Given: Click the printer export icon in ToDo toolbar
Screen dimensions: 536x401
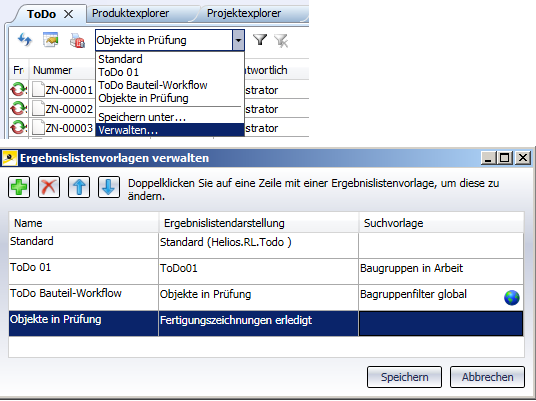Looking at the screenshot, I should 77,41.
